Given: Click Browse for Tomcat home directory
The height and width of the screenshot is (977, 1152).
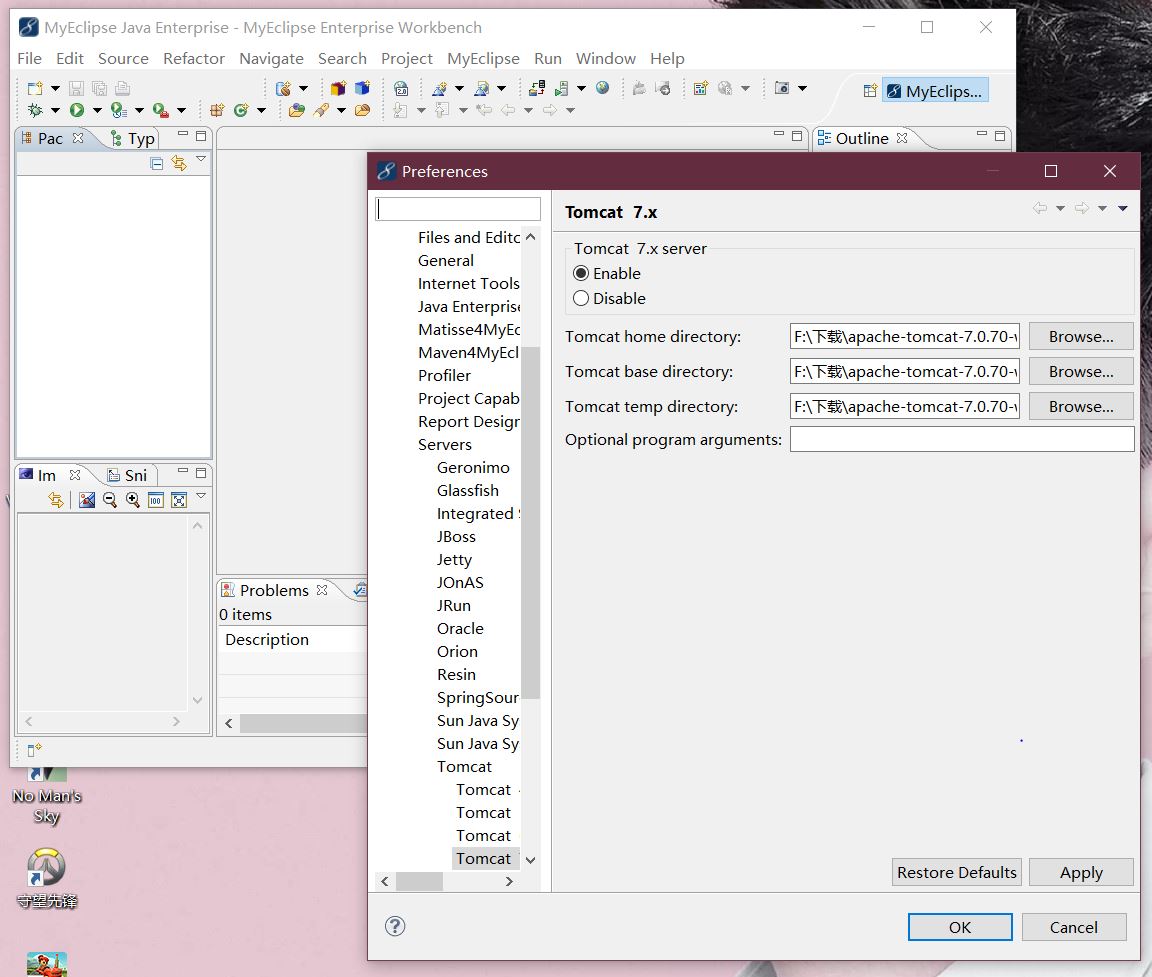Looking at the screenshot, I should 1081,336.
